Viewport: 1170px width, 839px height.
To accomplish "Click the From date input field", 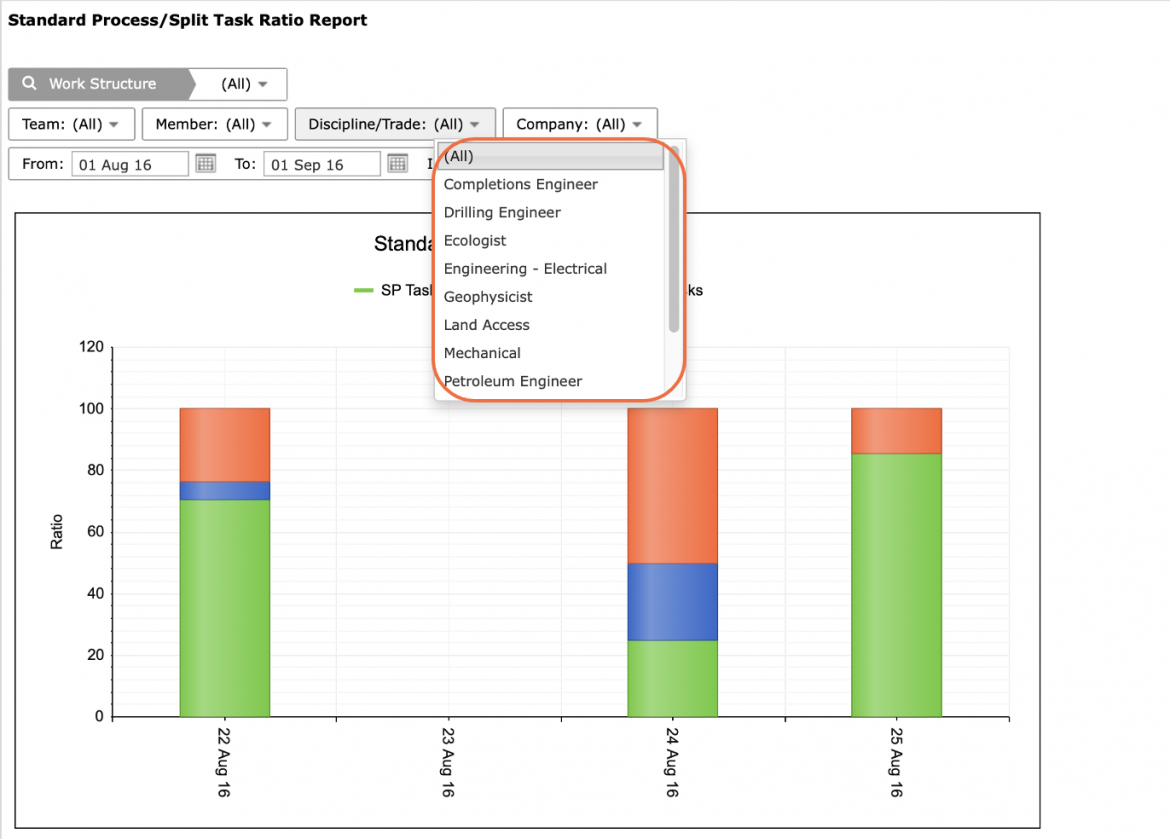I will (x=130, y=164).
